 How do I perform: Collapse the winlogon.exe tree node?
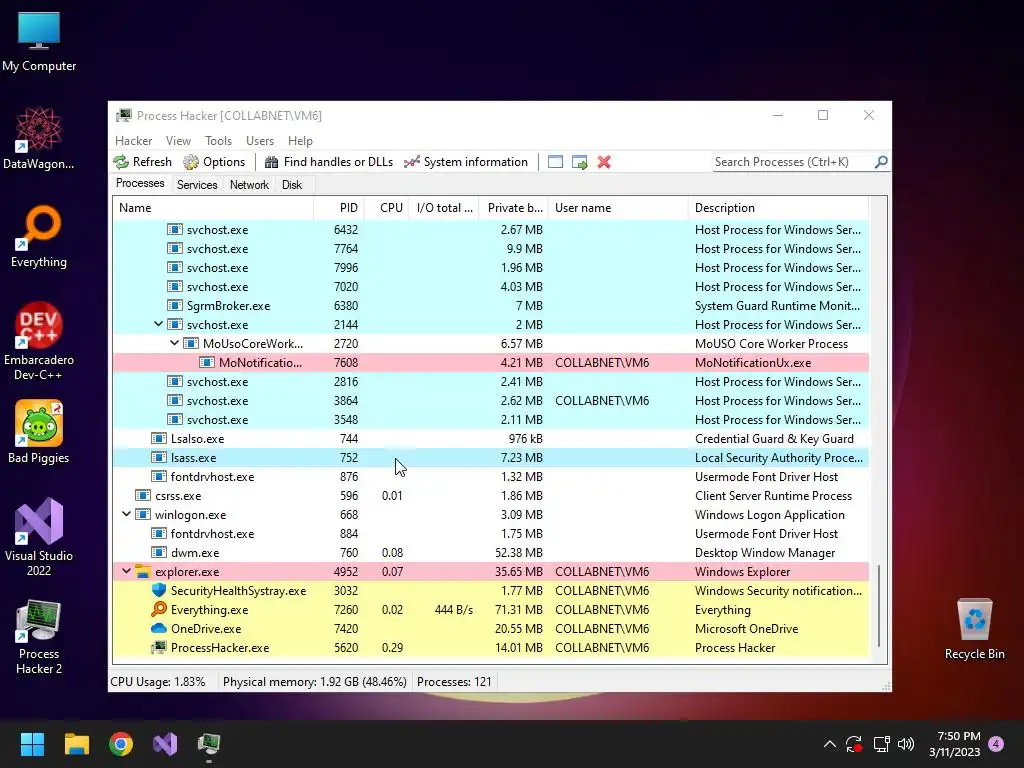pos(126,514)
